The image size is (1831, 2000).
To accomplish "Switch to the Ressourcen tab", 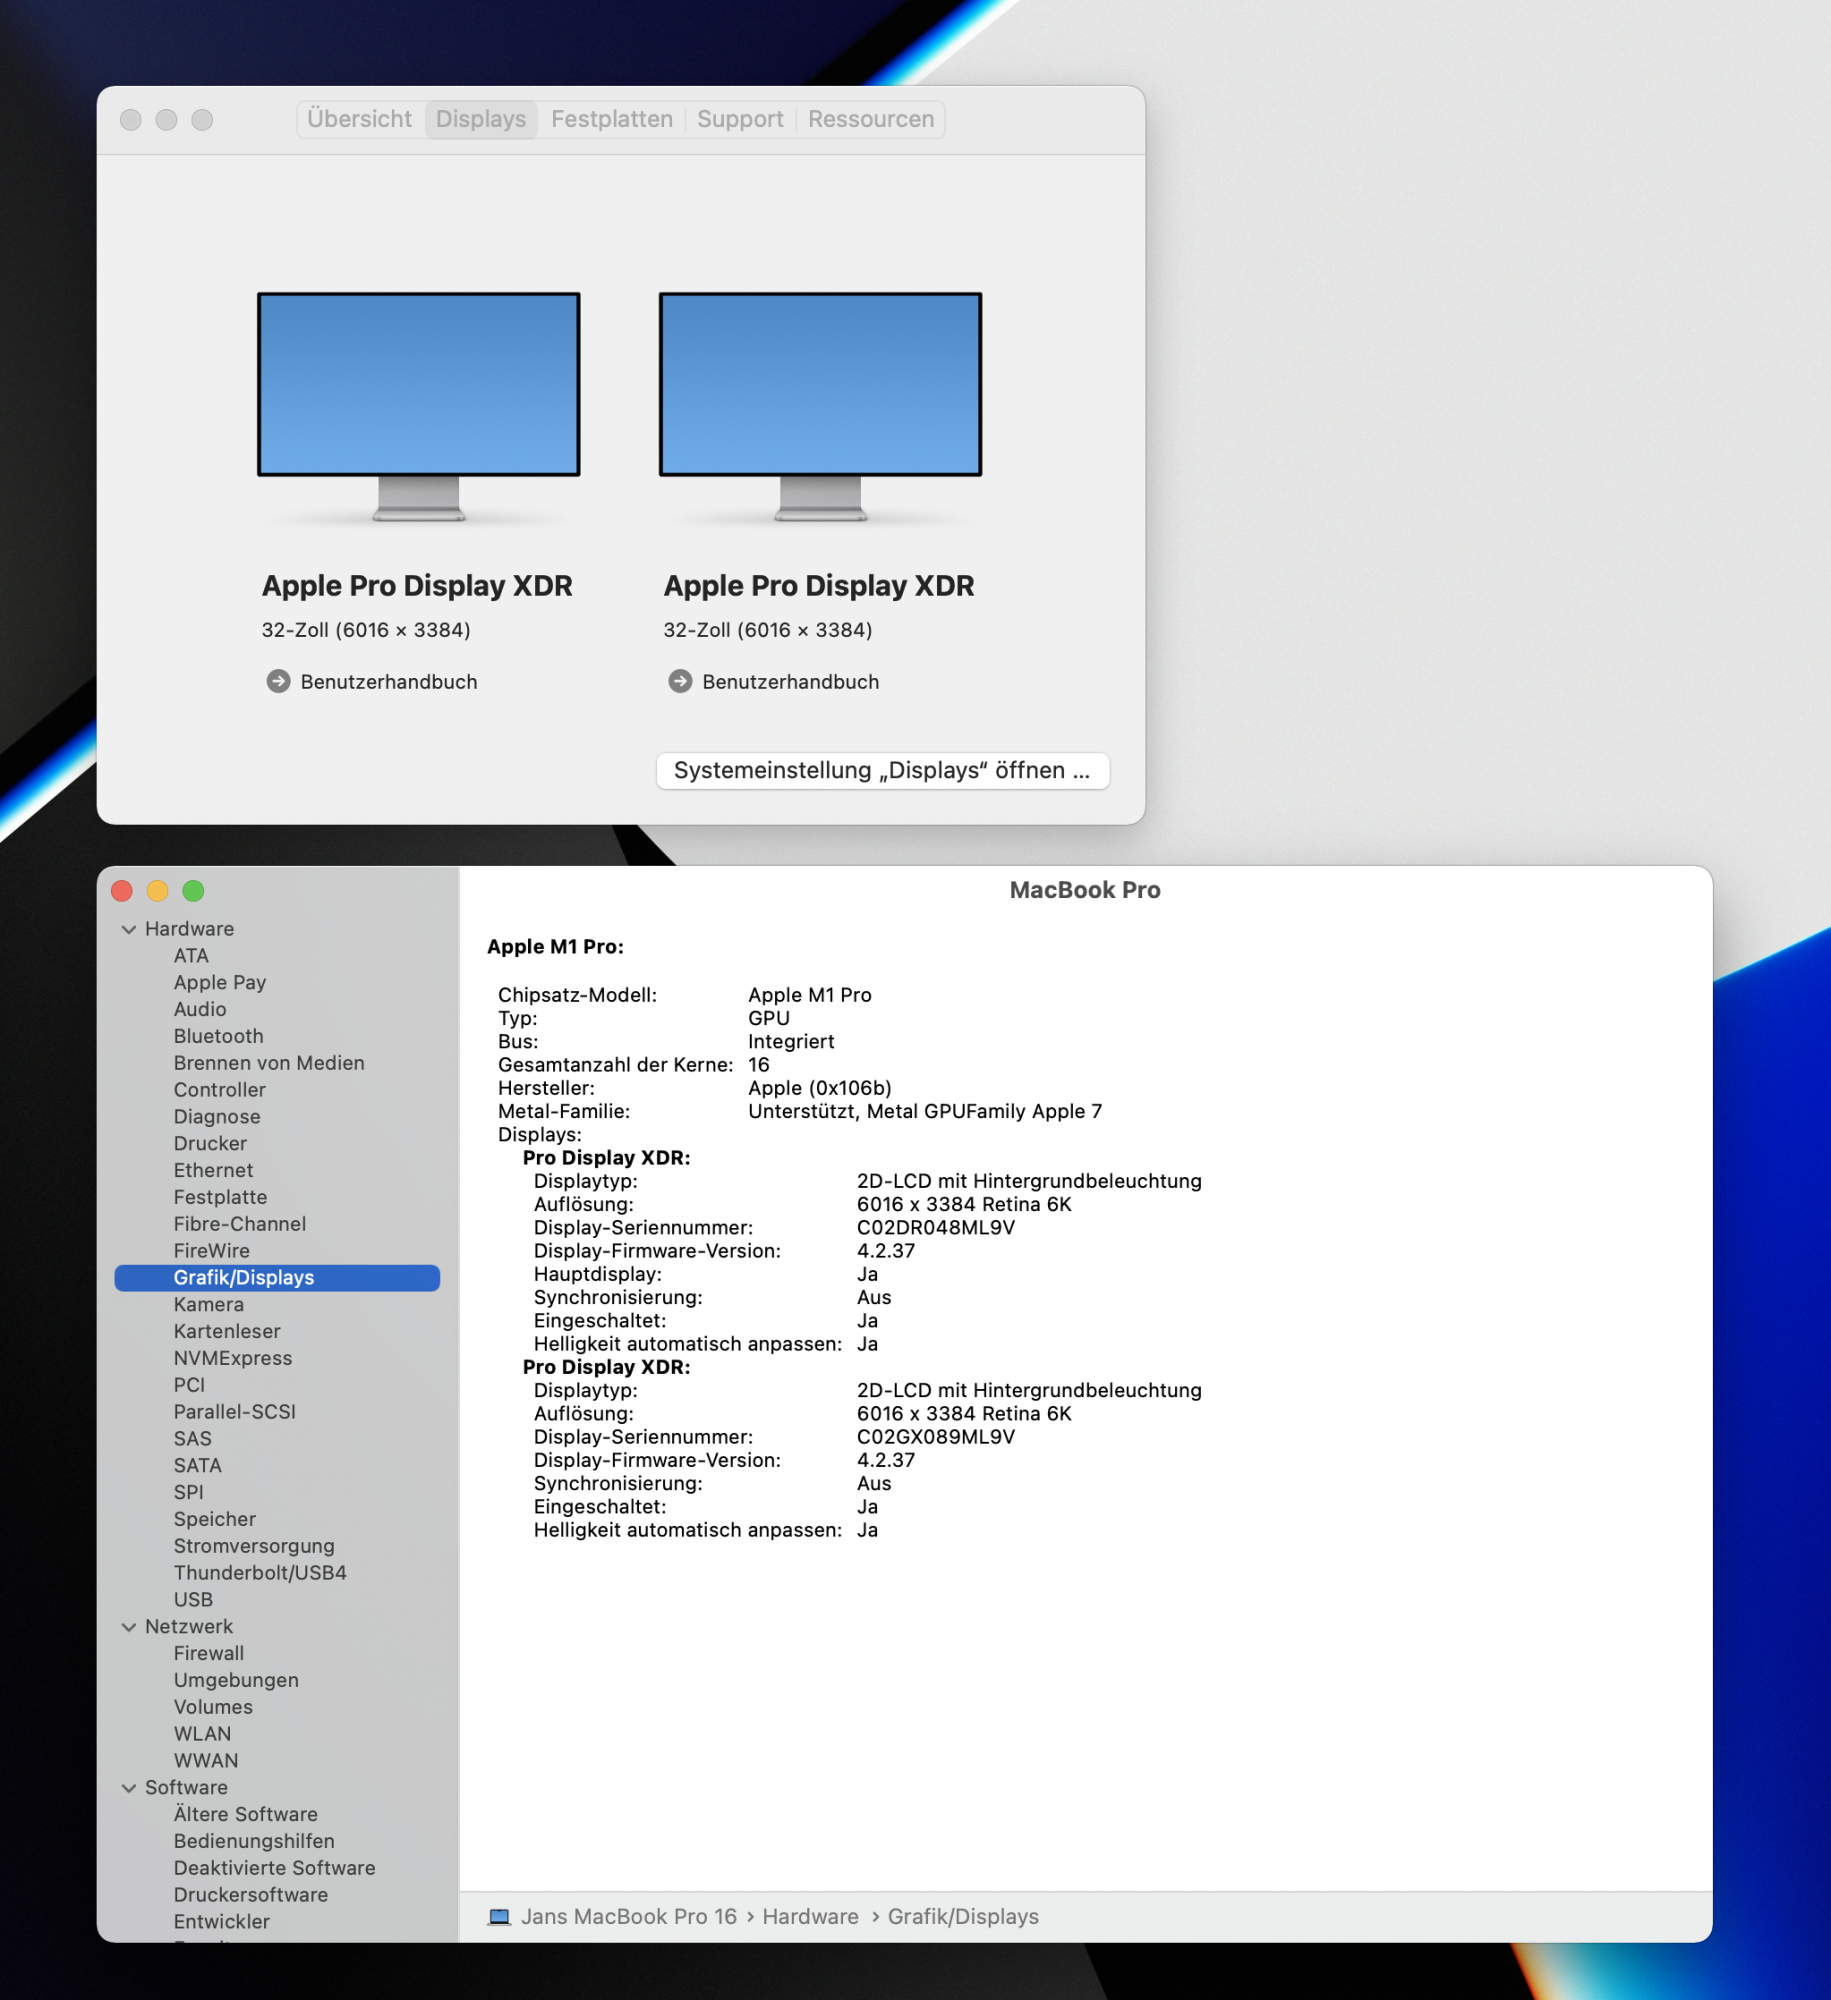I will click(x=871, y=119).
